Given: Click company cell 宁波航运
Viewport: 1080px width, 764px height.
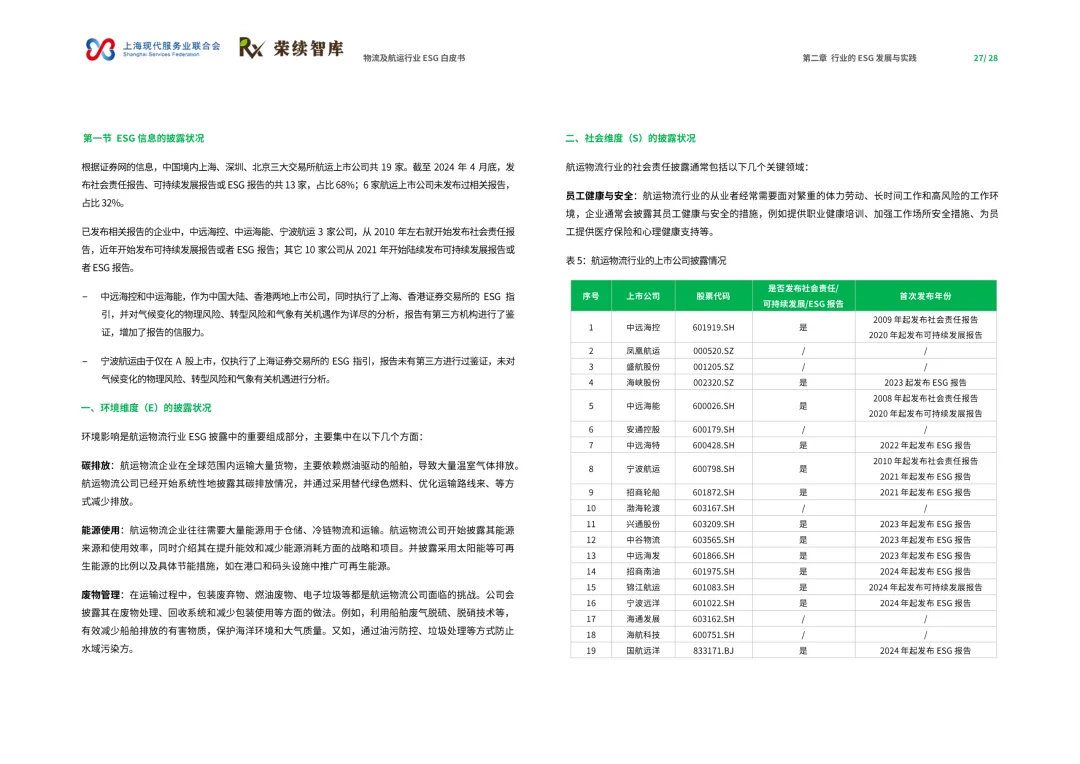Looking at the screenshot, I should point(643,469).
